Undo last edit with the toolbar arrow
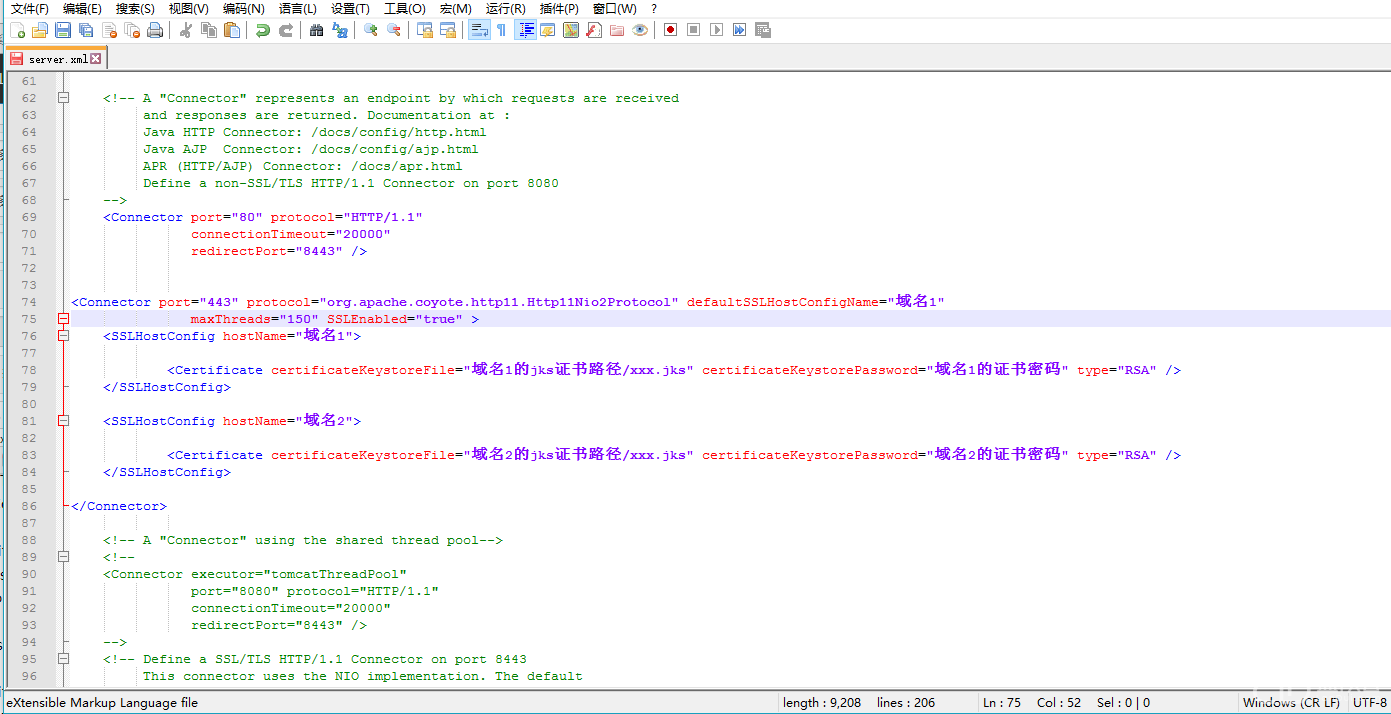 pyautogui.click(x=261, y=30)
